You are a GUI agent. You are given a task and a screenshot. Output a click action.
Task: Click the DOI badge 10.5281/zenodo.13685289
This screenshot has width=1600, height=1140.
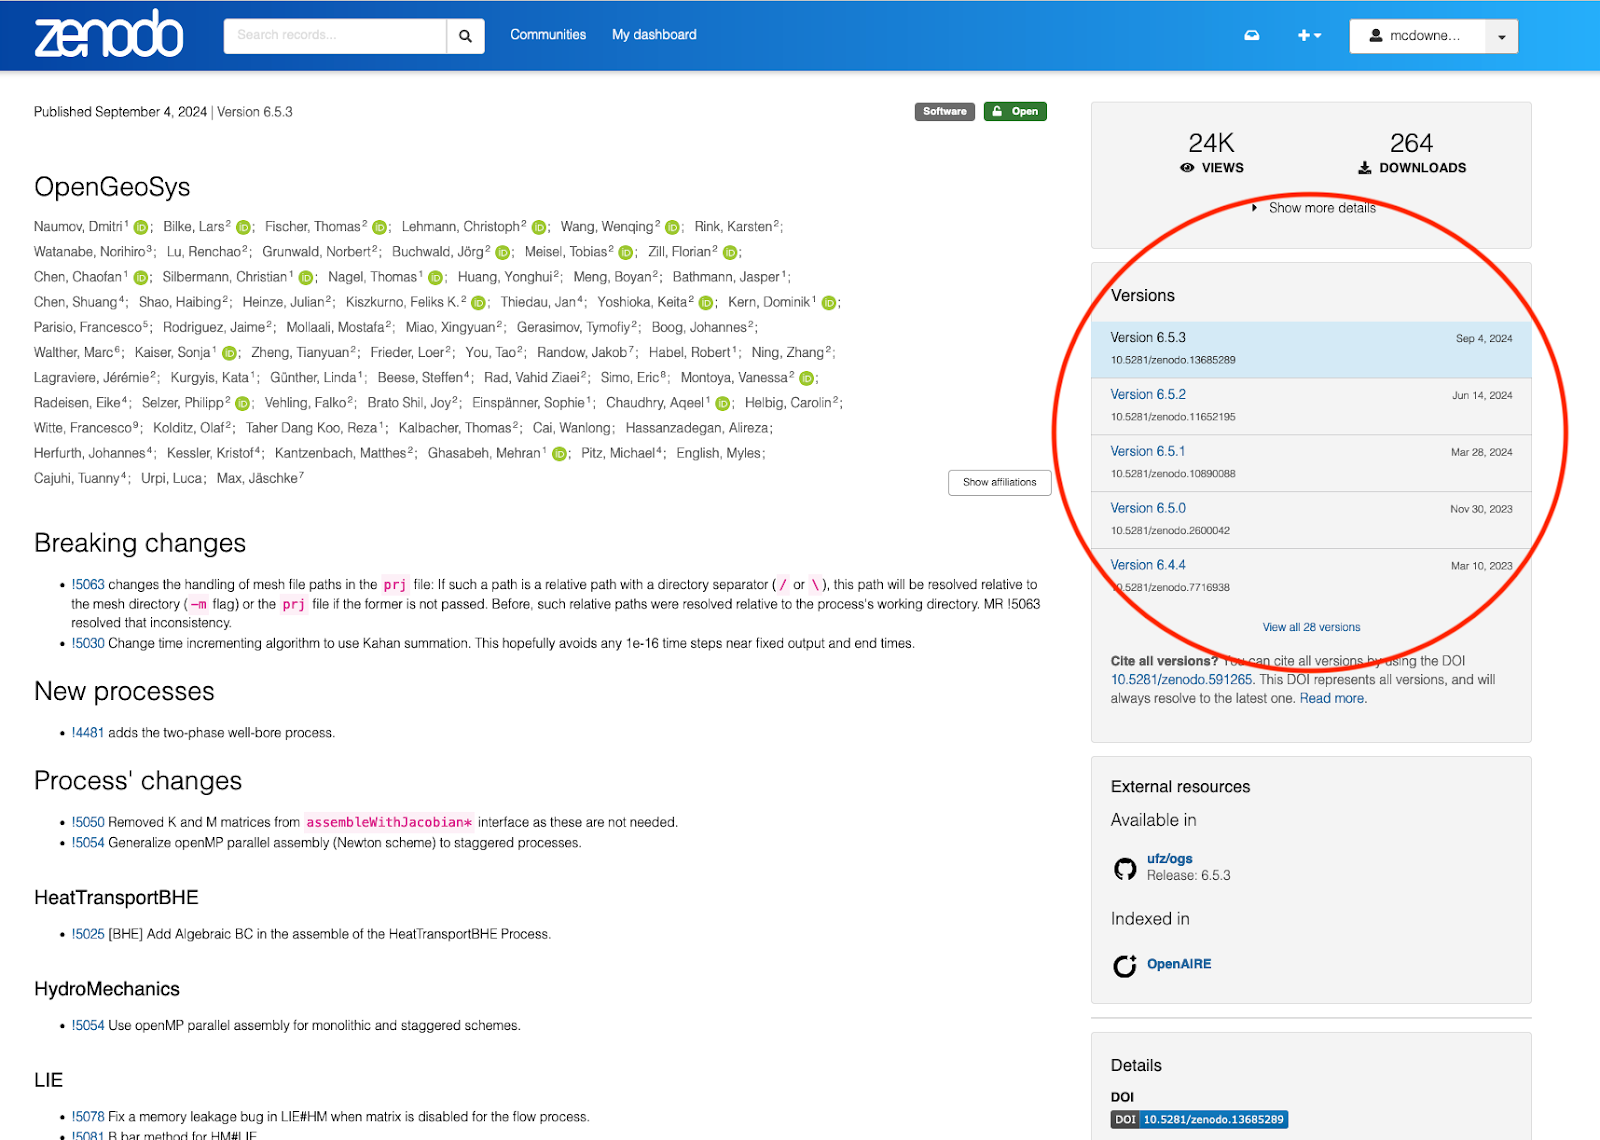pyautogui.click(x=1199, y=1119)
